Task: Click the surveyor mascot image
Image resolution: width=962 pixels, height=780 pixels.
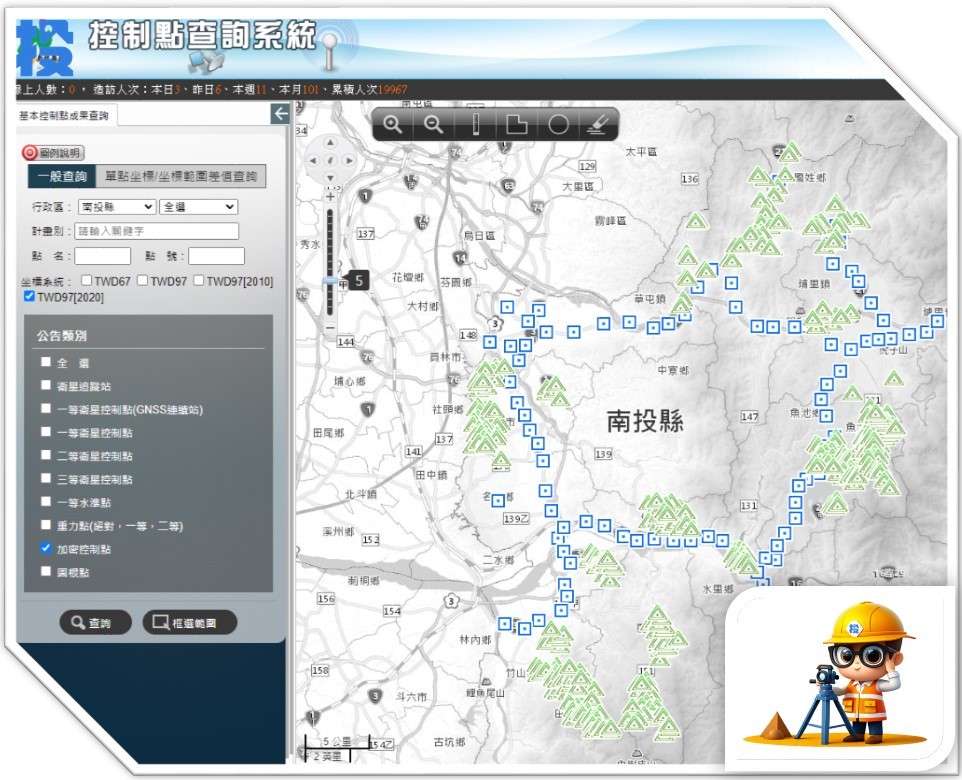Action: [x=841, y=675]
